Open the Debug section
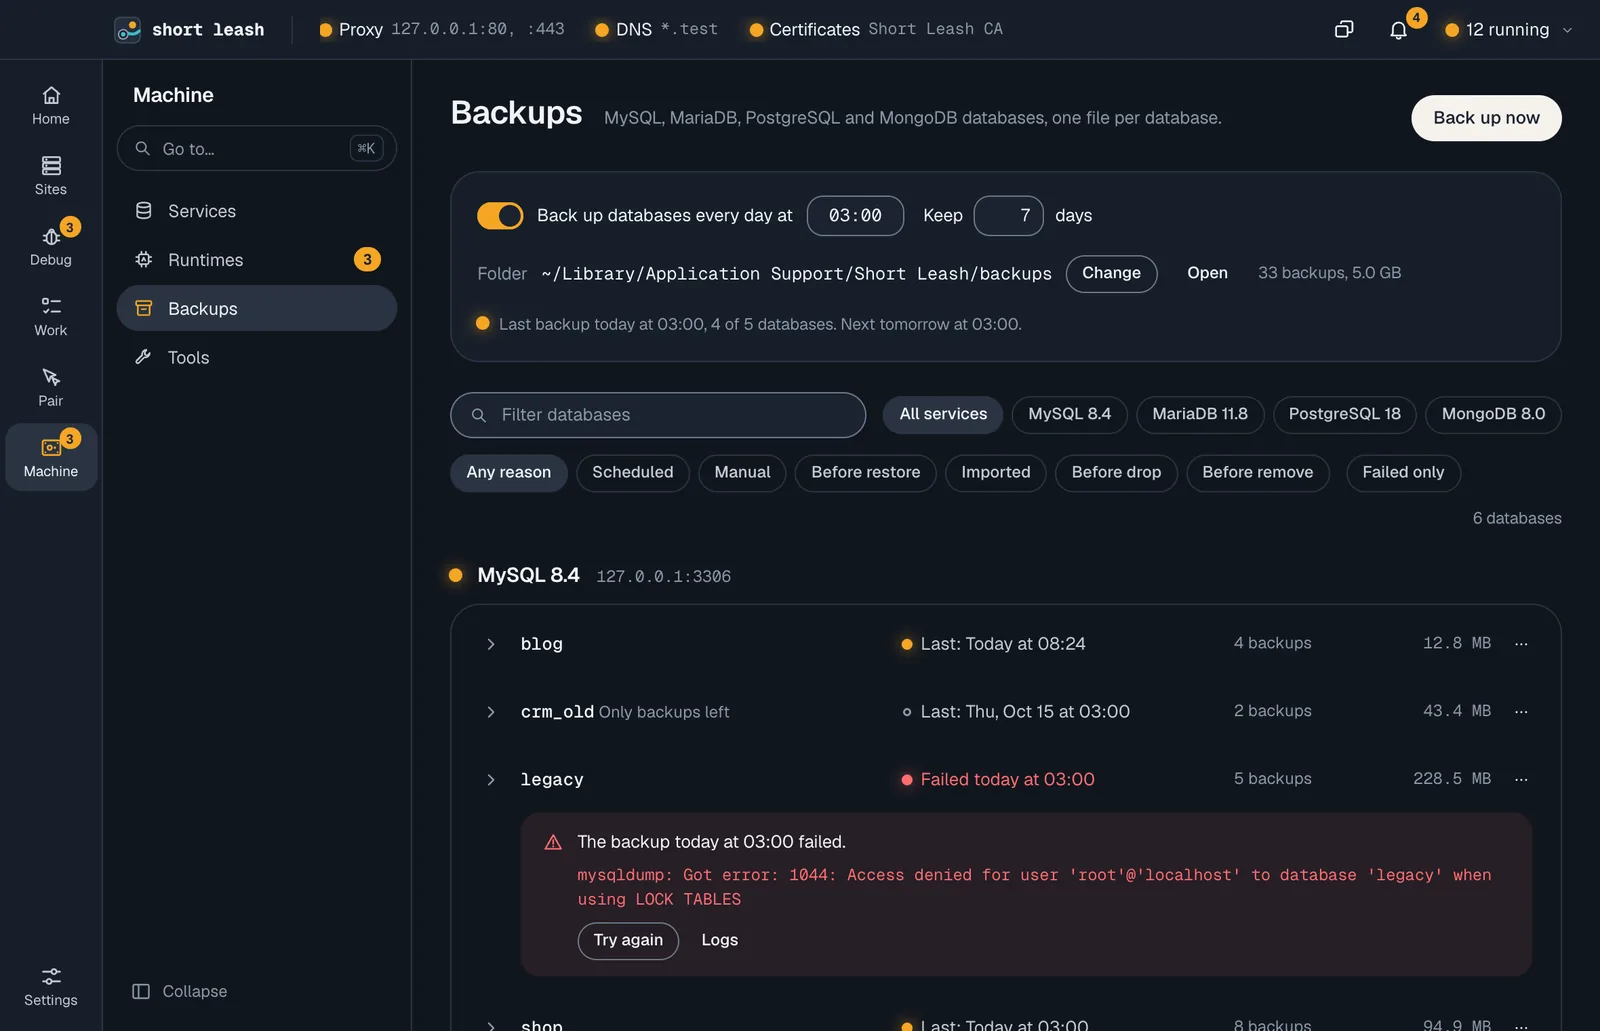1600x1031 pixels. 51,246
